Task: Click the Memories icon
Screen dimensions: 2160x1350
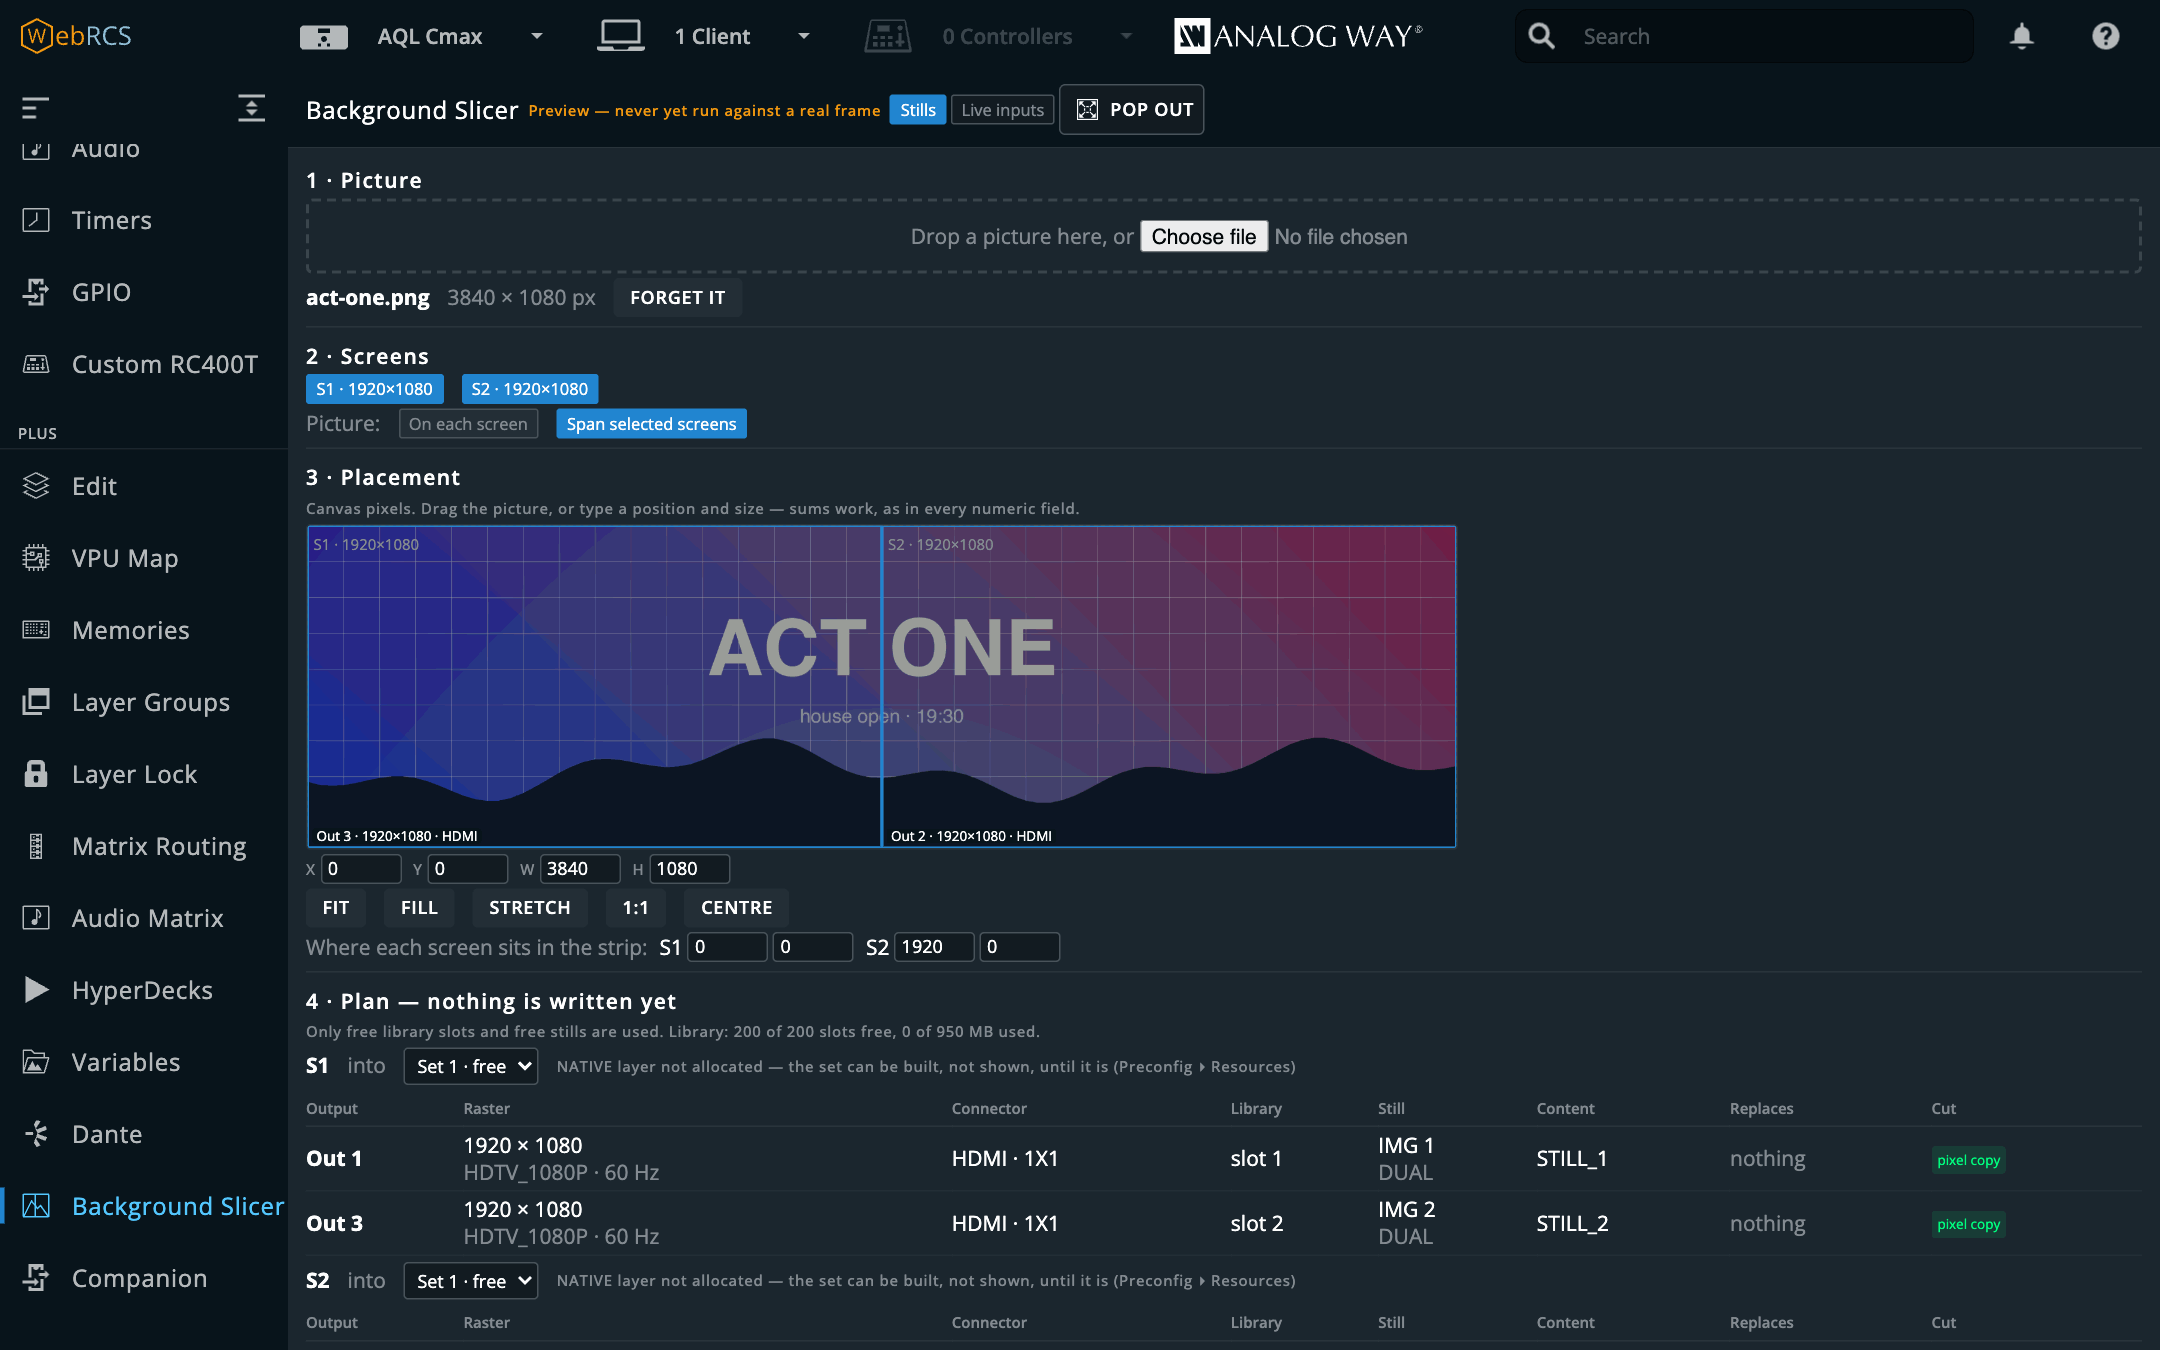Action: [36, 630]
